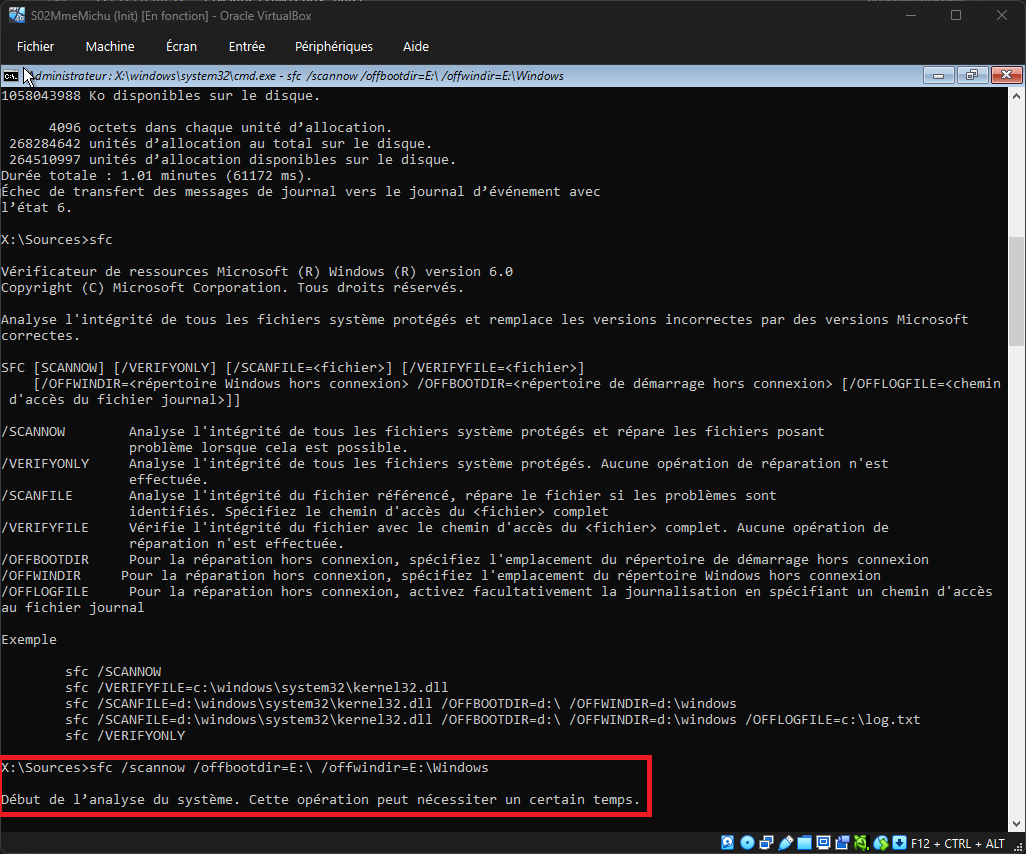Open the Machine menu

pos(110,46)
